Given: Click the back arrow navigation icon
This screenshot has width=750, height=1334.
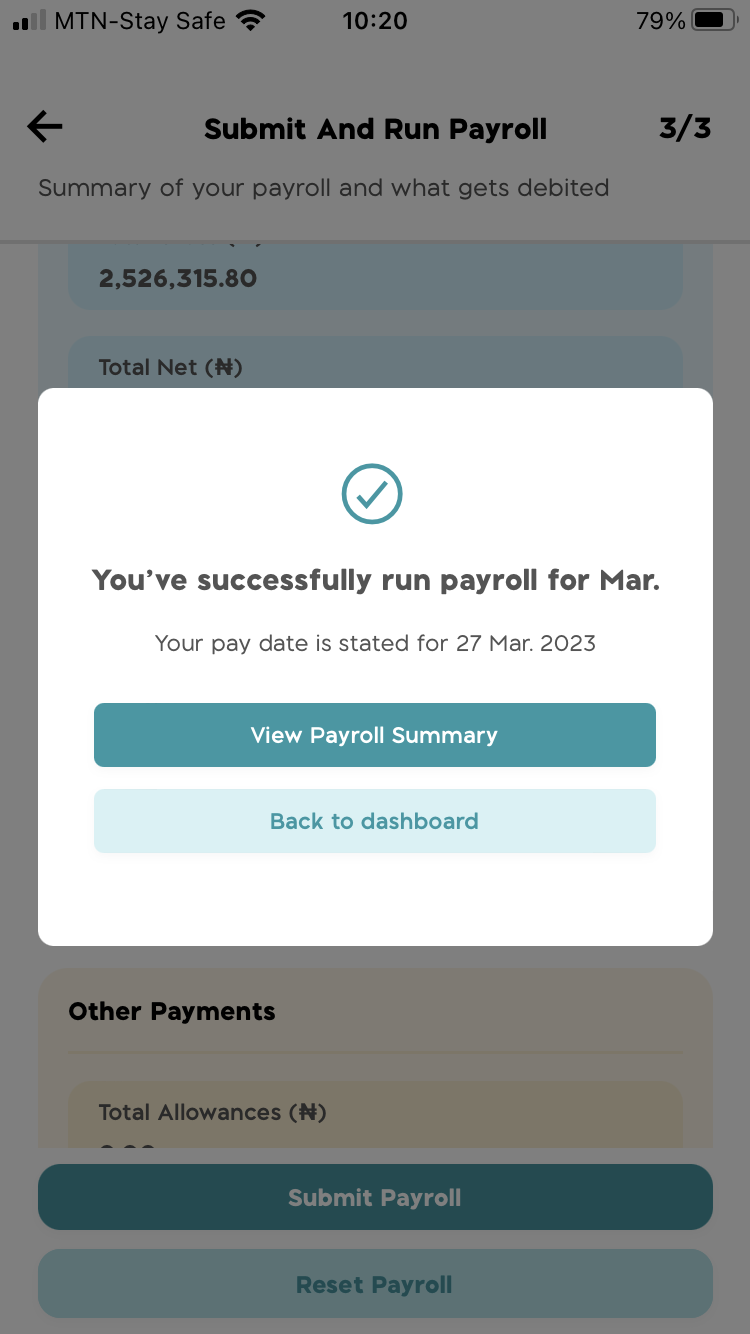Looking at the screenshot, I should point(43,126).
